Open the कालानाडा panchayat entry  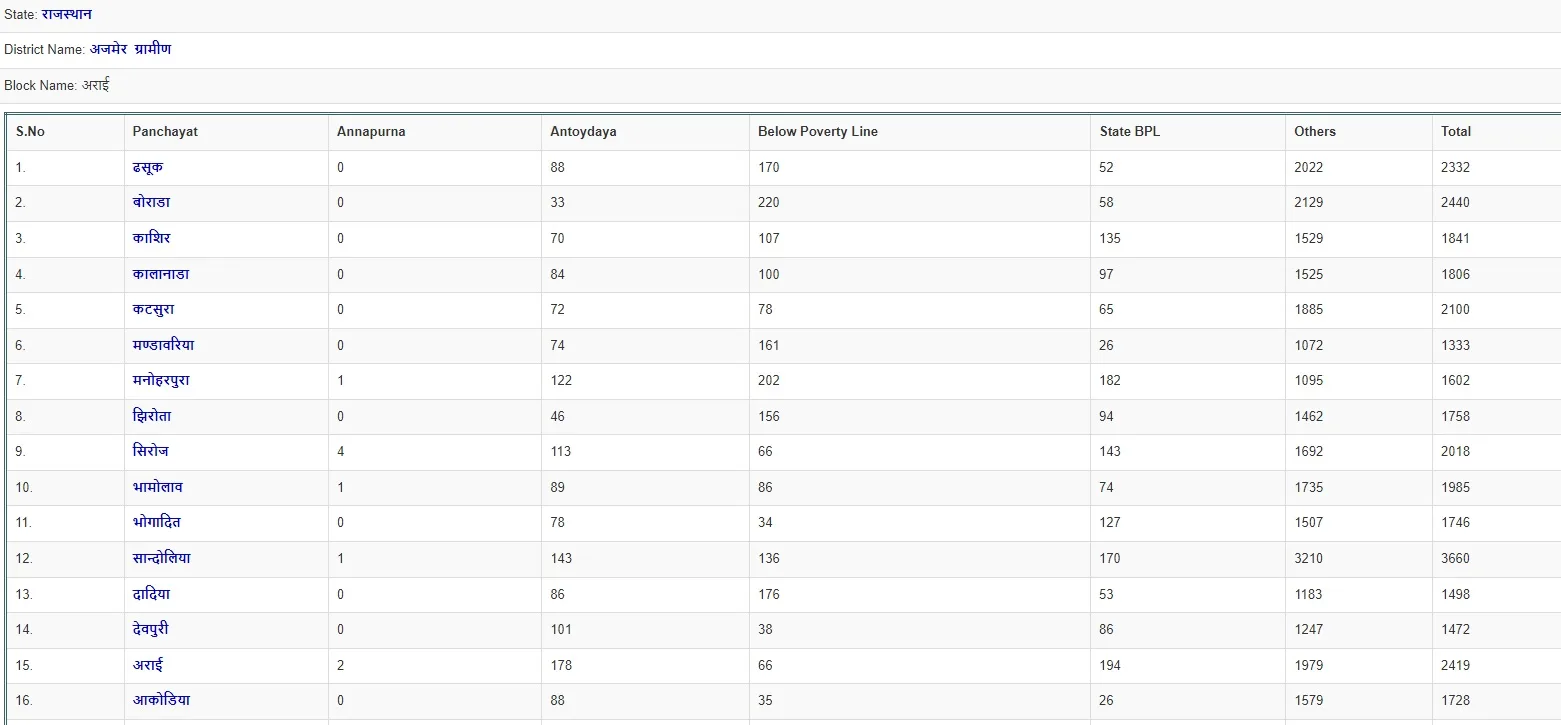pyautogui.click(x=161, y=274)
